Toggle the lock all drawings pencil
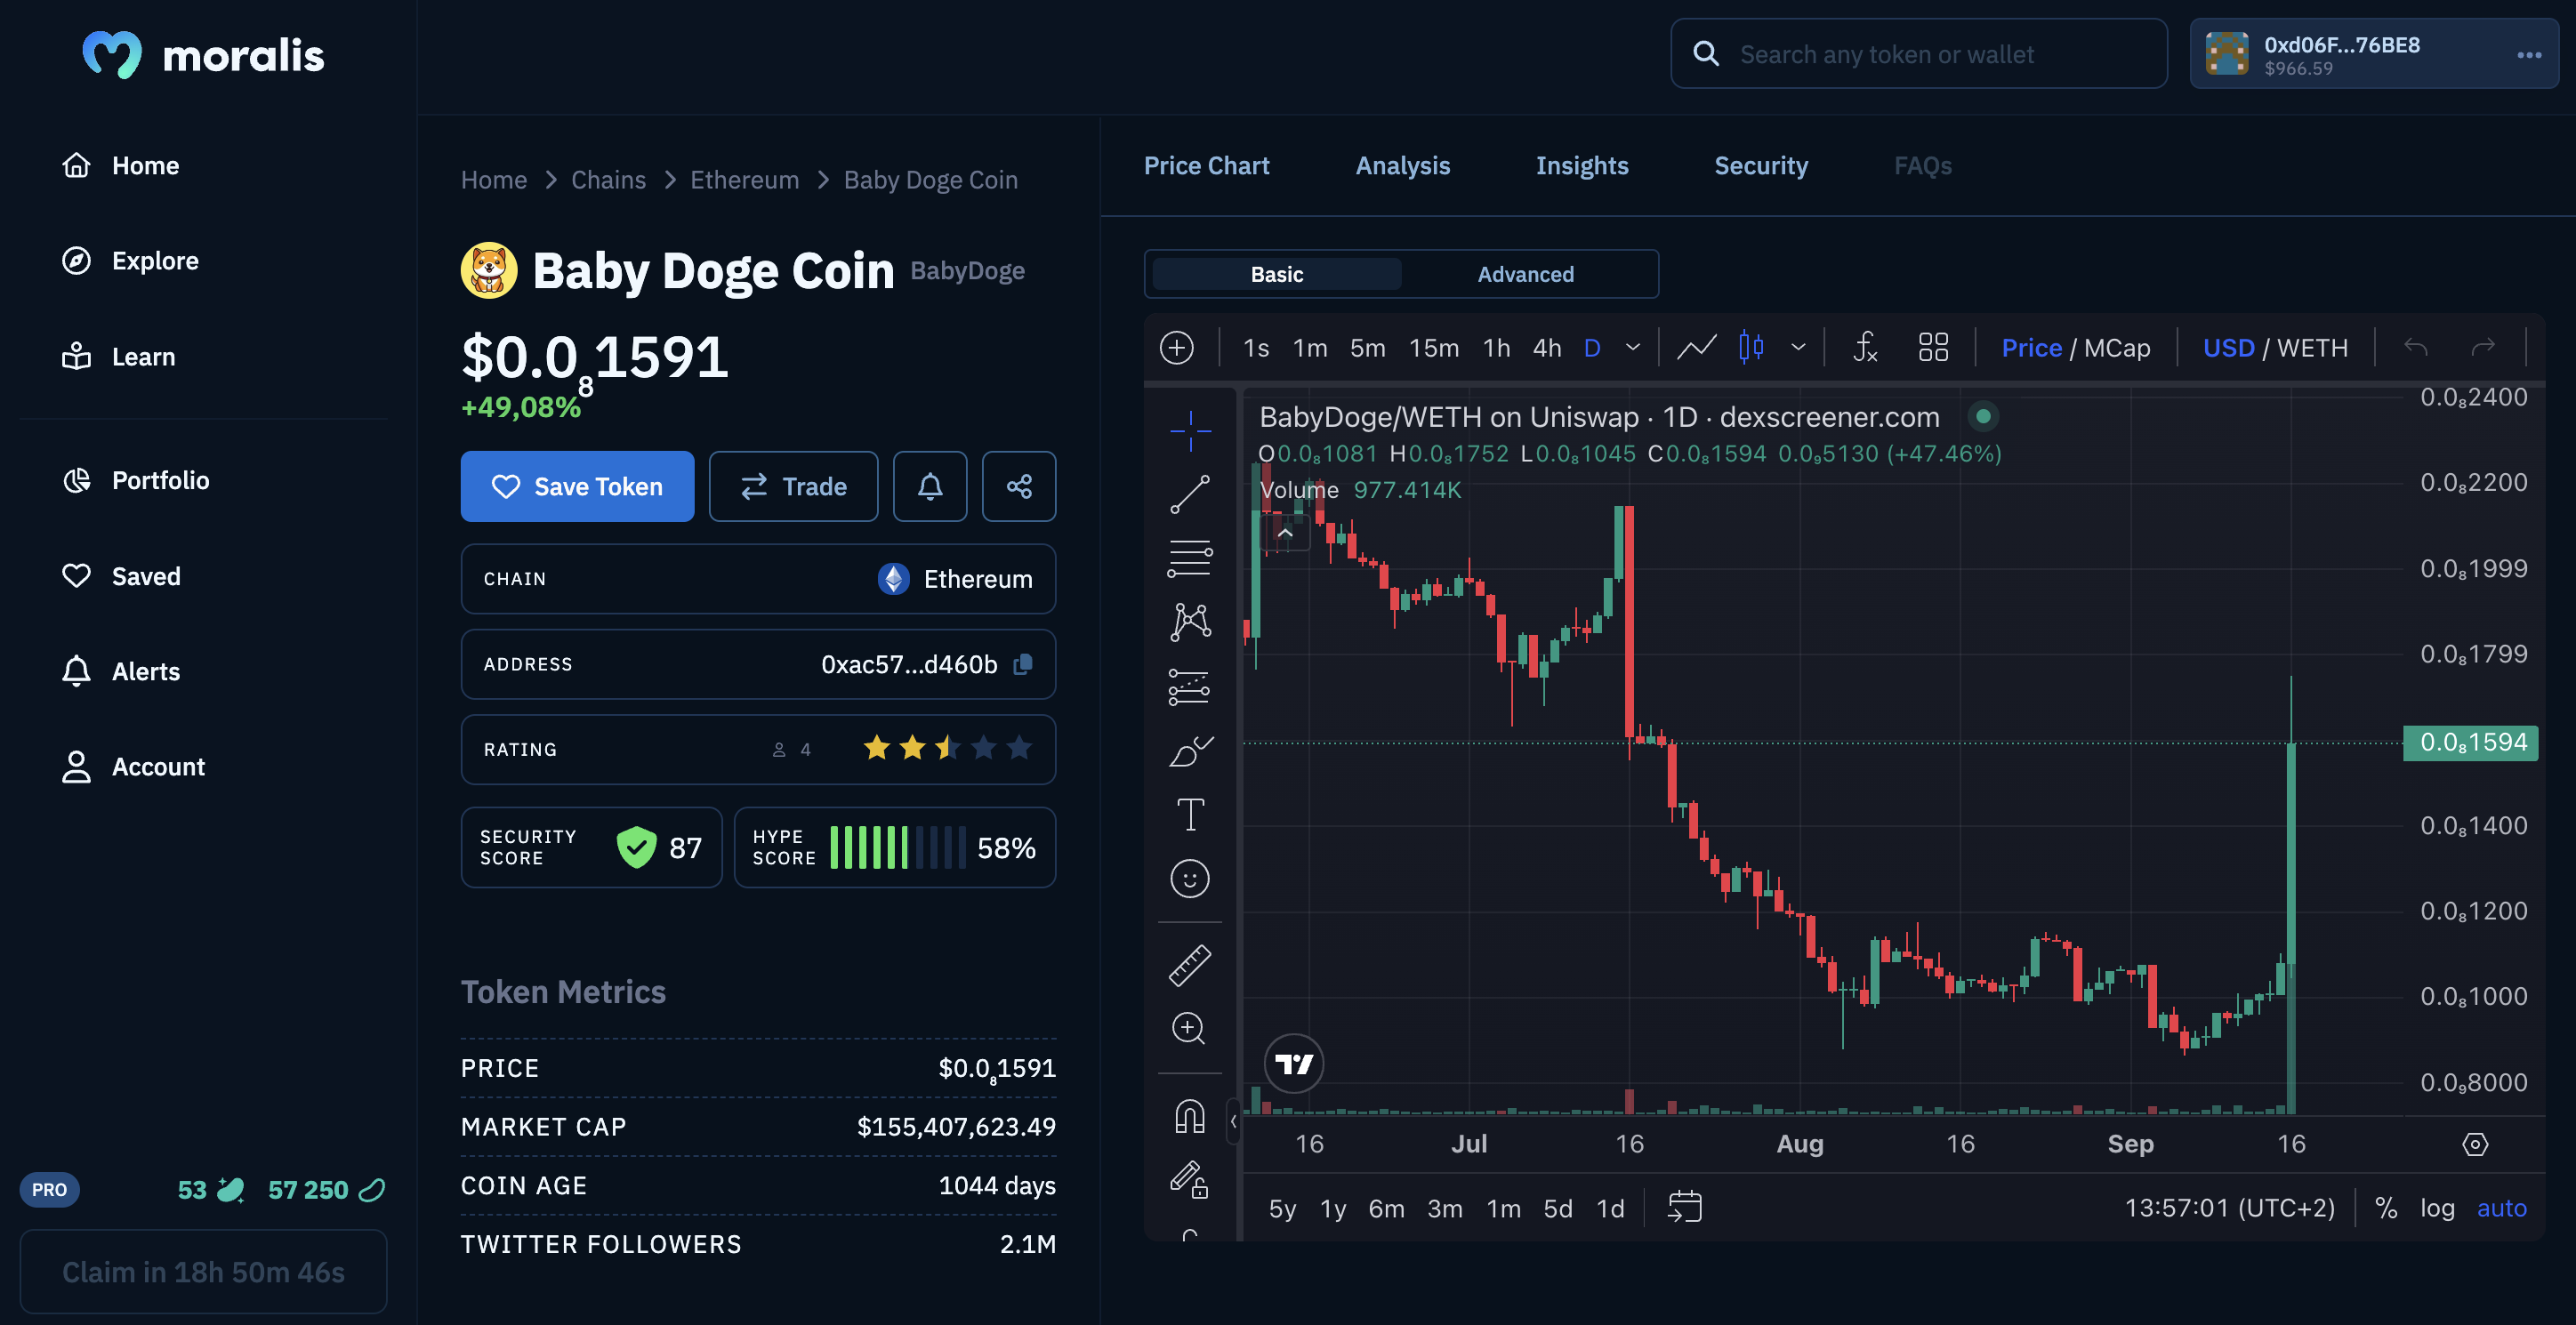The width and height of the screenshot is (2576, 1325). [x=1189, y=1179]
